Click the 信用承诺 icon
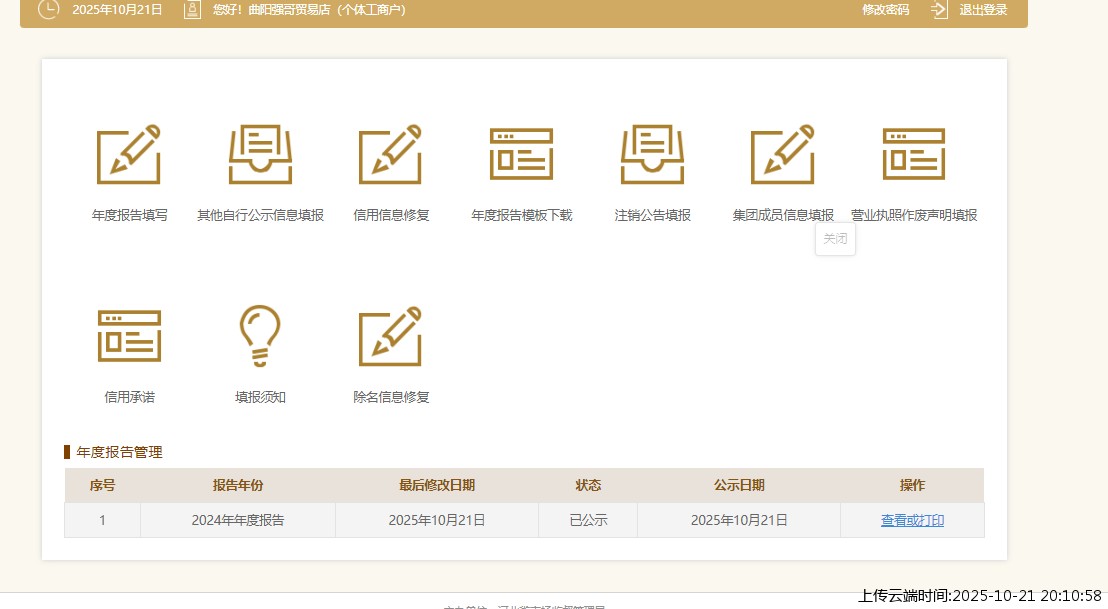The height and width of the screenshot is (609, 1108). (129, 336)
